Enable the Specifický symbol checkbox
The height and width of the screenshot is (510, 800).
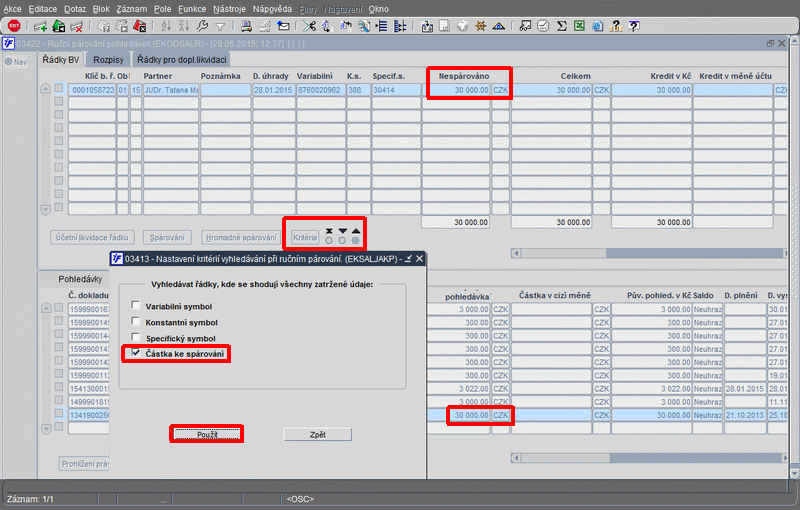[x=136, y=337]
